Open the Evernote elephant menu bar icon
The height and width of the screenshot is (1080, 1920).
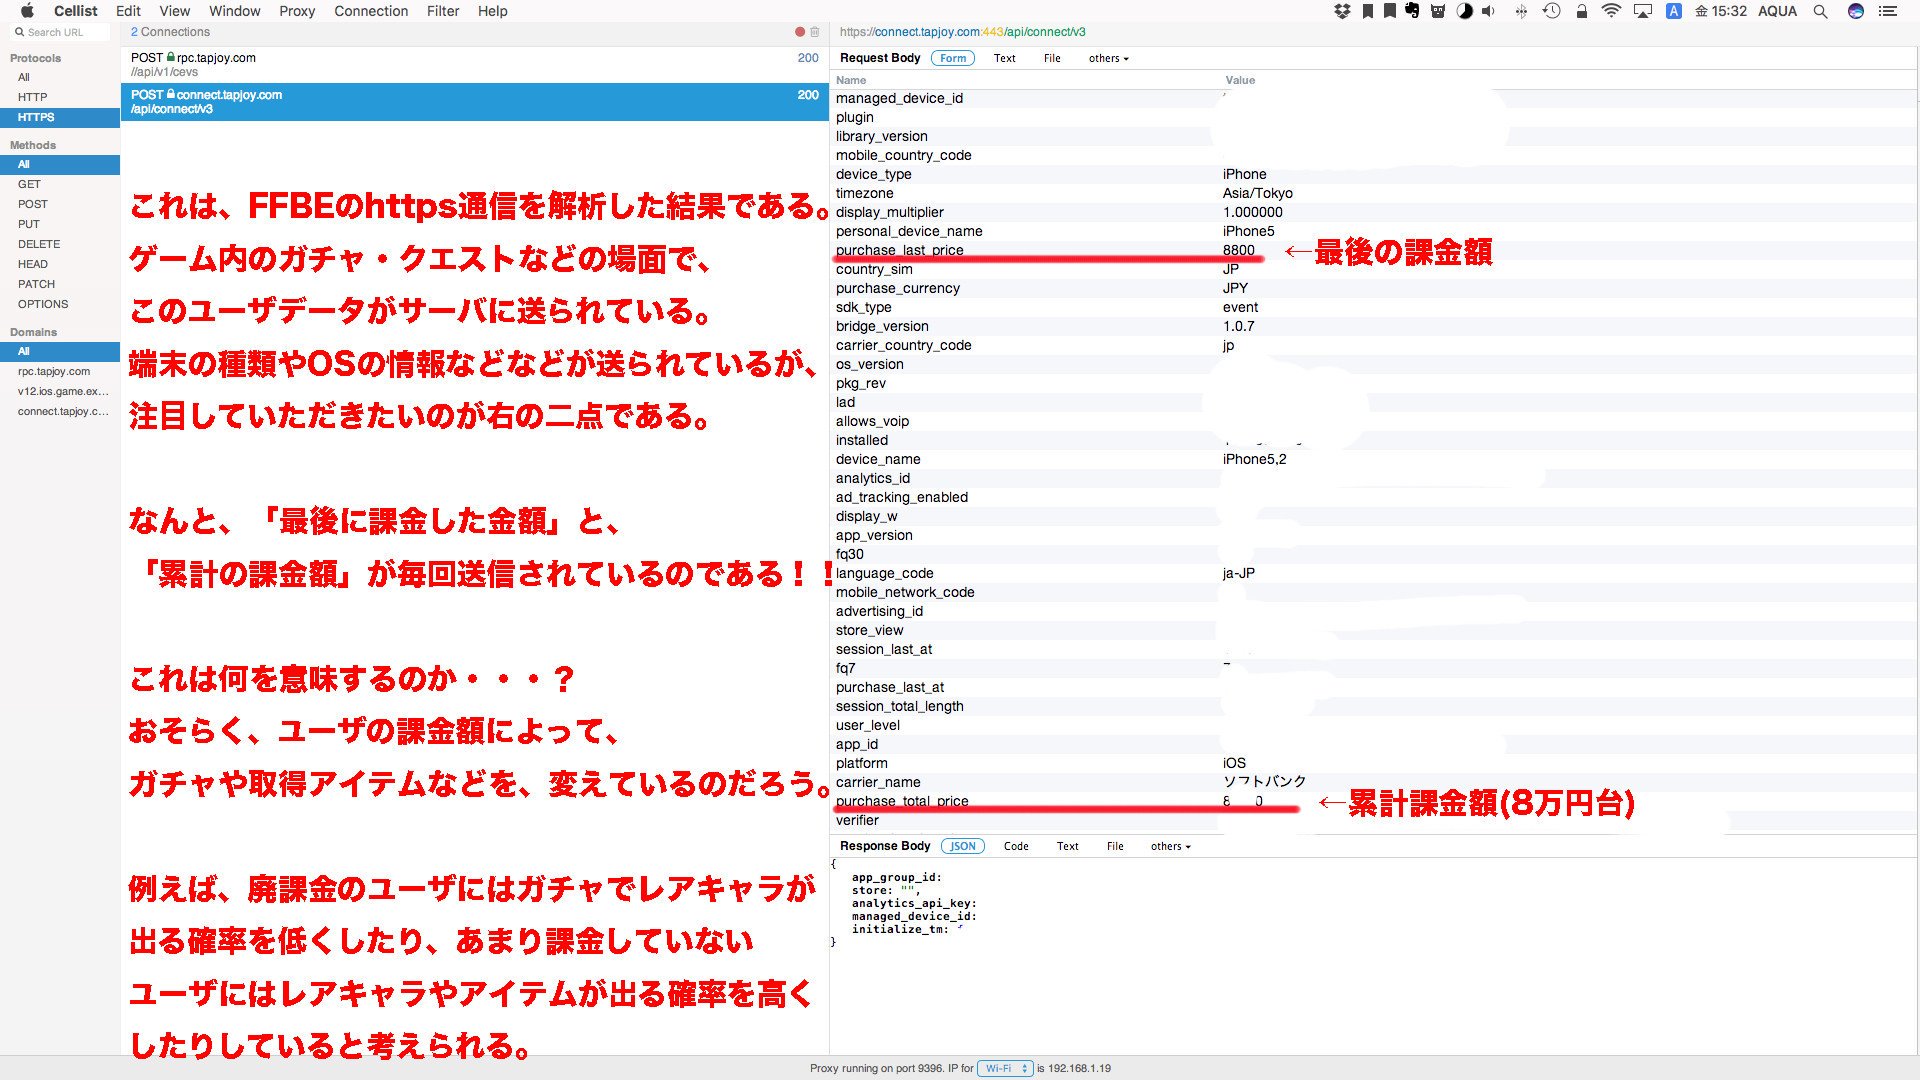pyautogui.click(x=1412, y=11)
